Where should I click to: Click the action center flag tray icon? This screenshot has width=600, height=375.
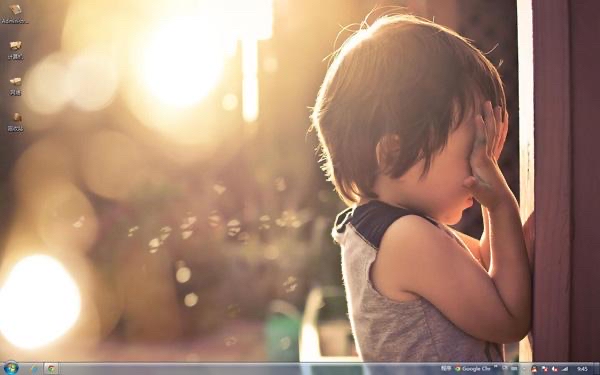pos(545,369)
